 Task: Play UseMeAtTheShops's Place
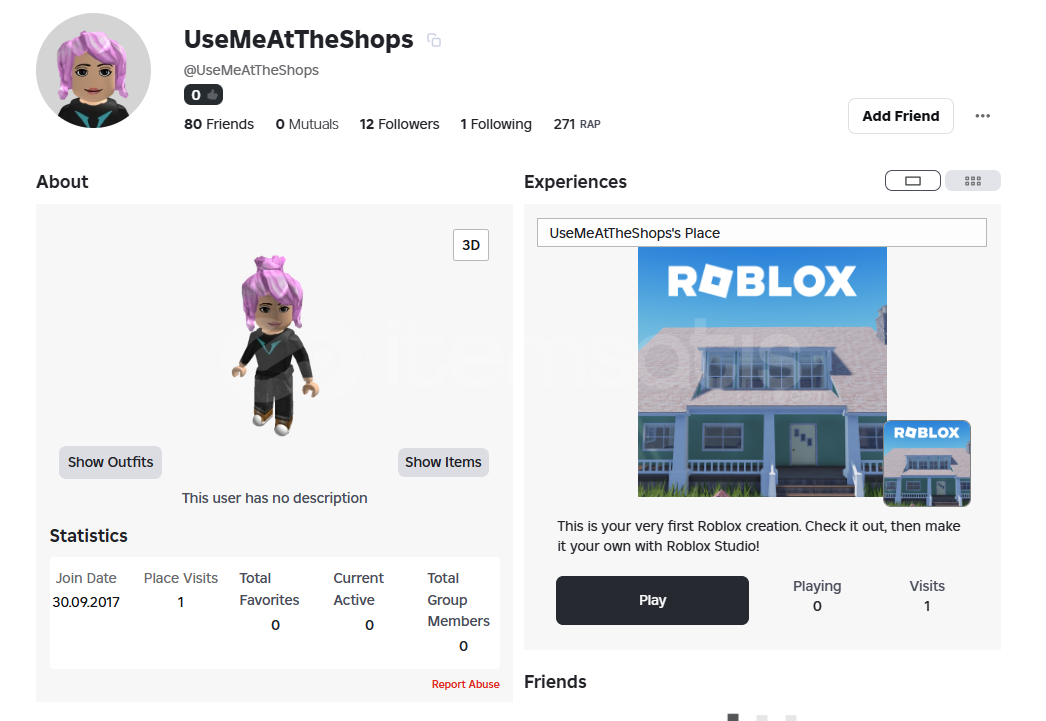pos(652,600)
